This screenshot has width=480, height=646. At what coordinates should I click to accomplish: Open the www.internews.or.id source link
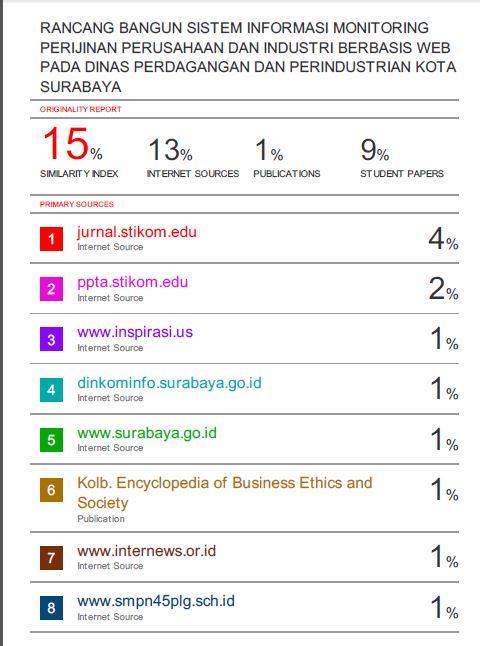146,551
